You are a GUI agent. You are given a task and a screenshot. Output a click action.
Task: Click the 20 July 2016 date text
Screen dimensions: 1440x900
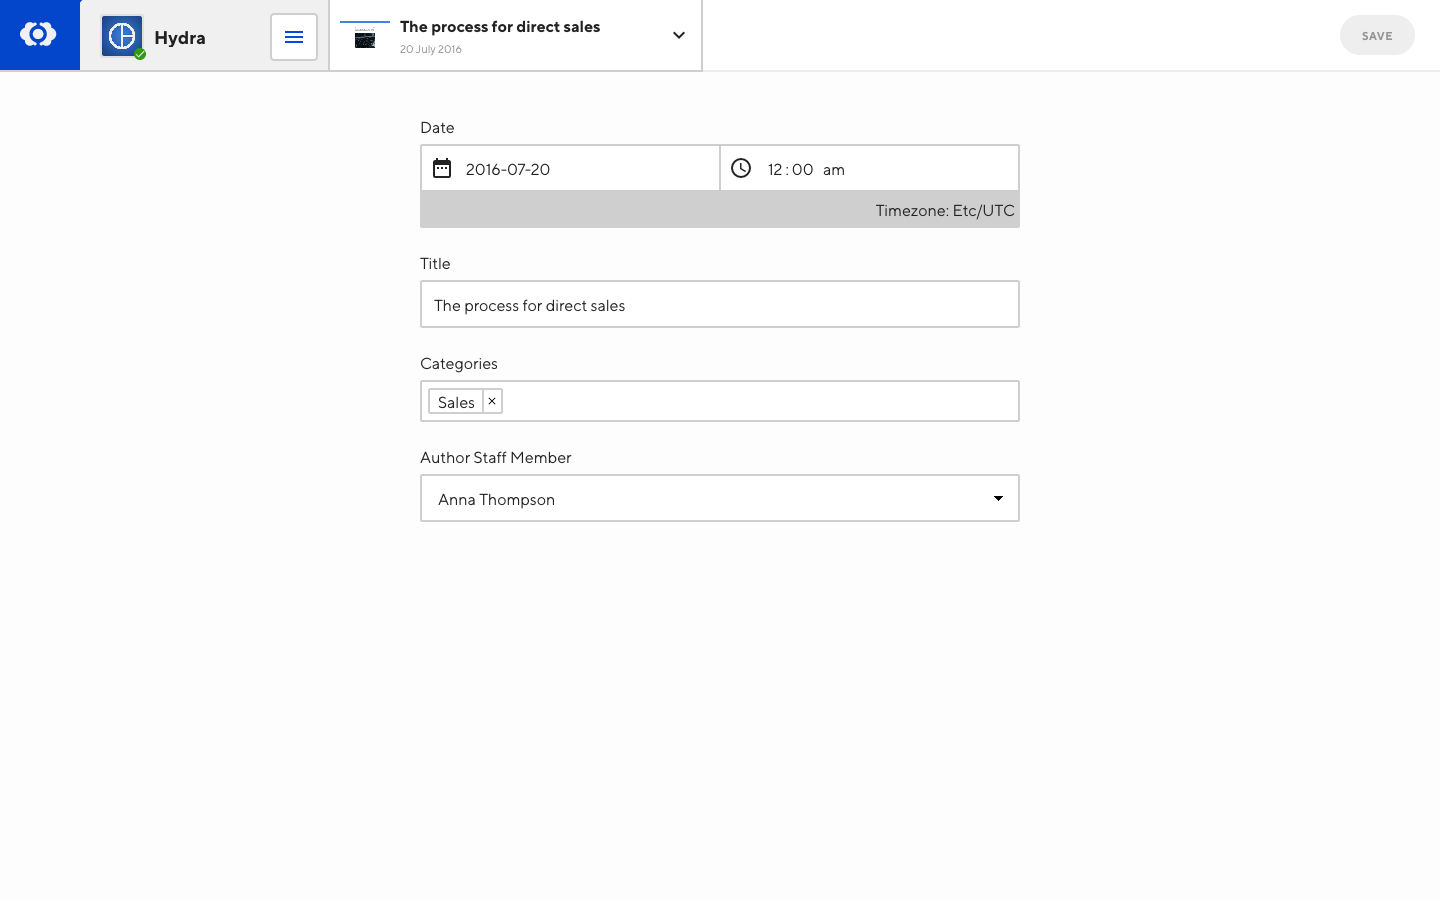click(x=431, y=49)
